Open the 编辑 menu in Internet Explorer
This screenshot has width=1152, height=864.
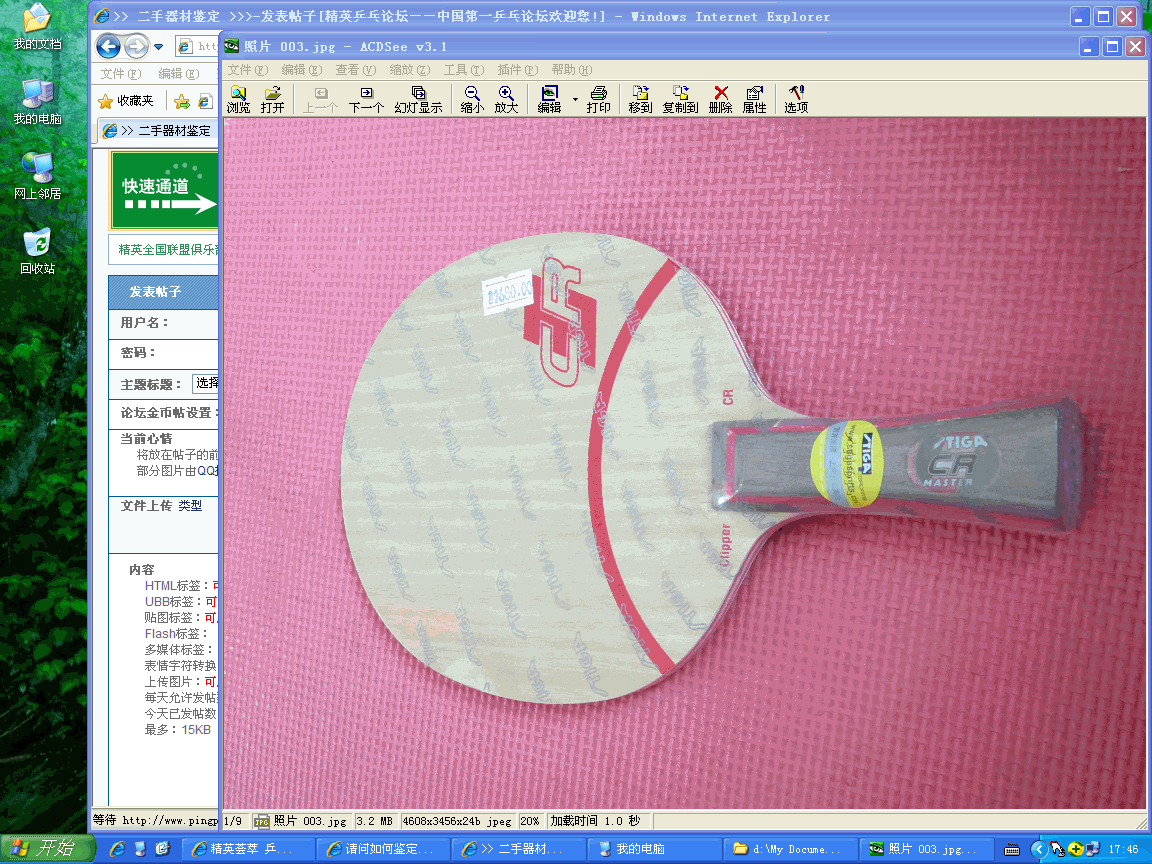(x=179, y=73)
